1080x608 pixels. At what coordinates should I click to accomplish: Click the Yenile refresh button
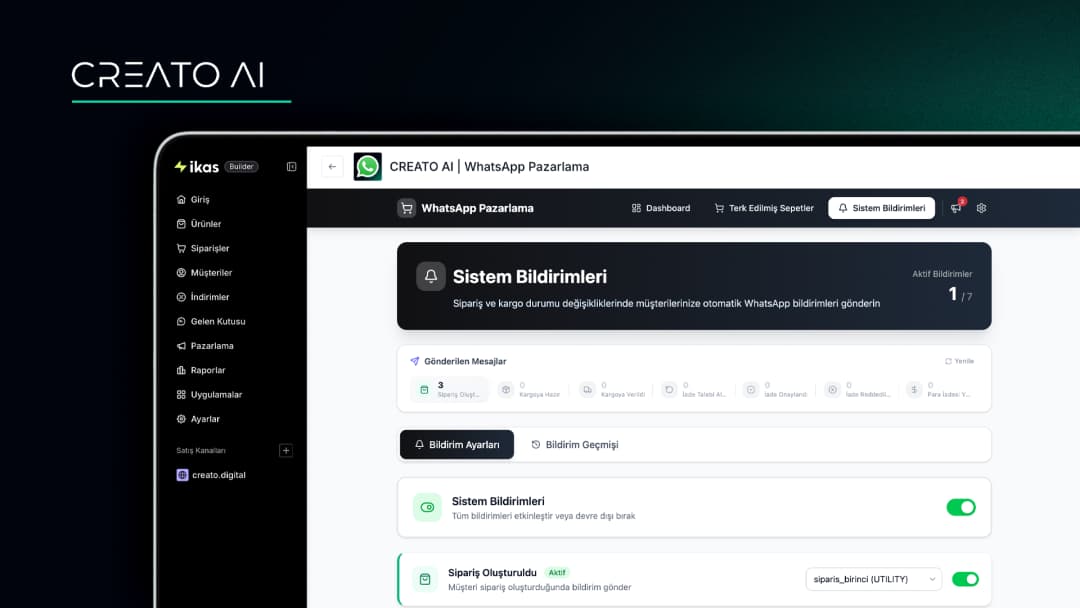pos(959,361)
